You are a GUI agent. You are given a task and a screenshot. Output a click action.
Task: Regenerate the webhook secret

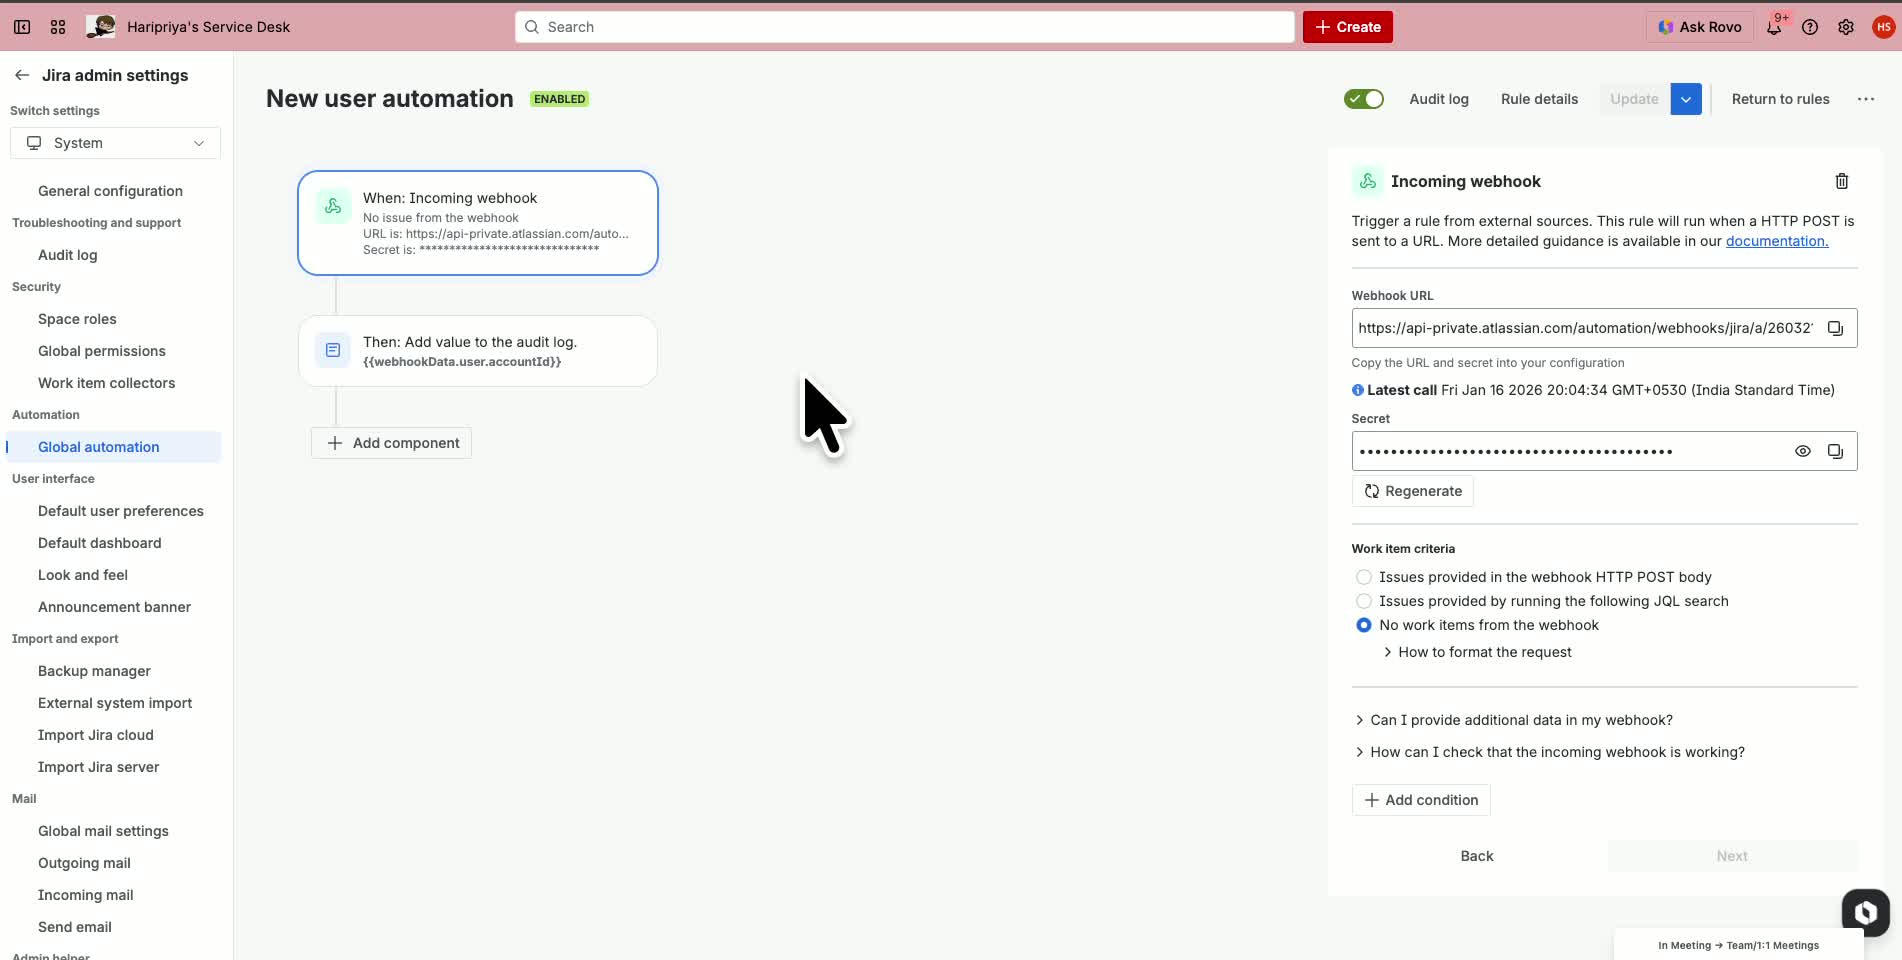(1411, 491)
